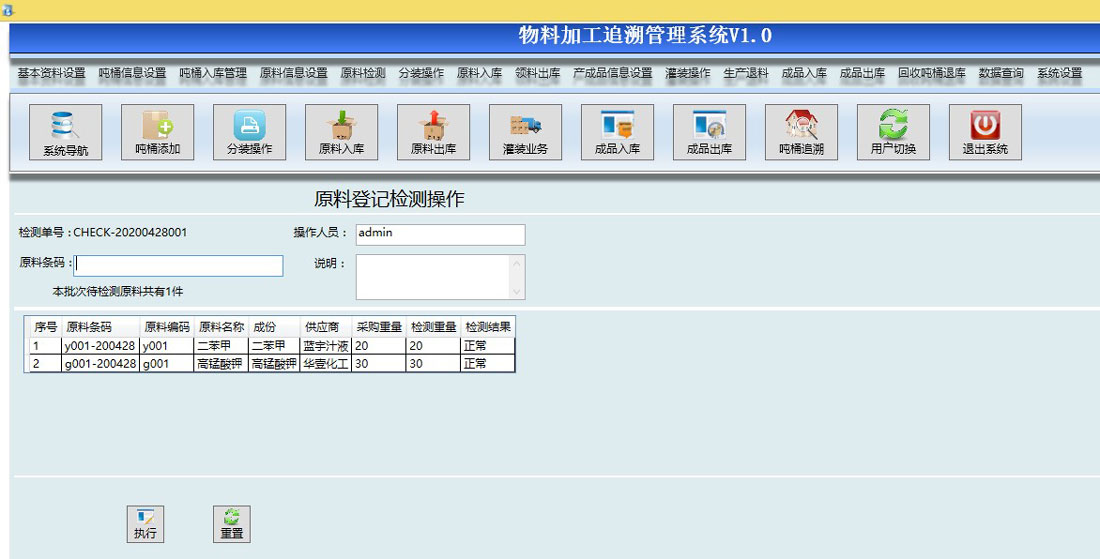This screenshot has height=559, width=1100.
Task: Open the 系统导航 toolbar icon
Action: point(65,132)
